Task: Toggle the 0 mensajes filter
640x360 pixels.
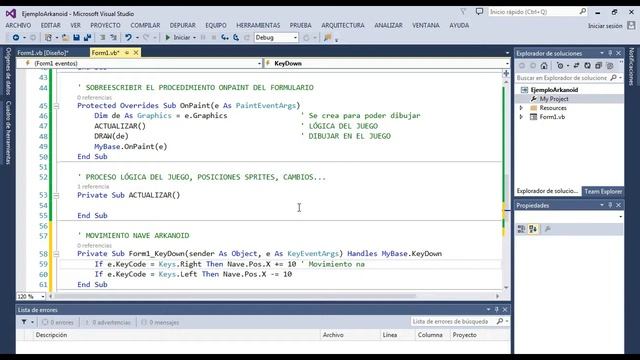Action: 160,322
